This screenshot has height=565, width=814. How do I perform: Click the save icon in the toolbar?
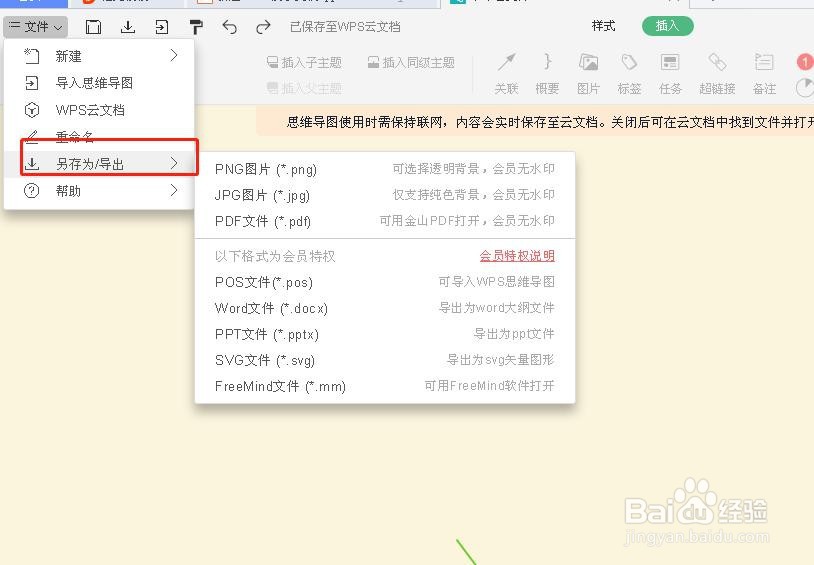93,26
